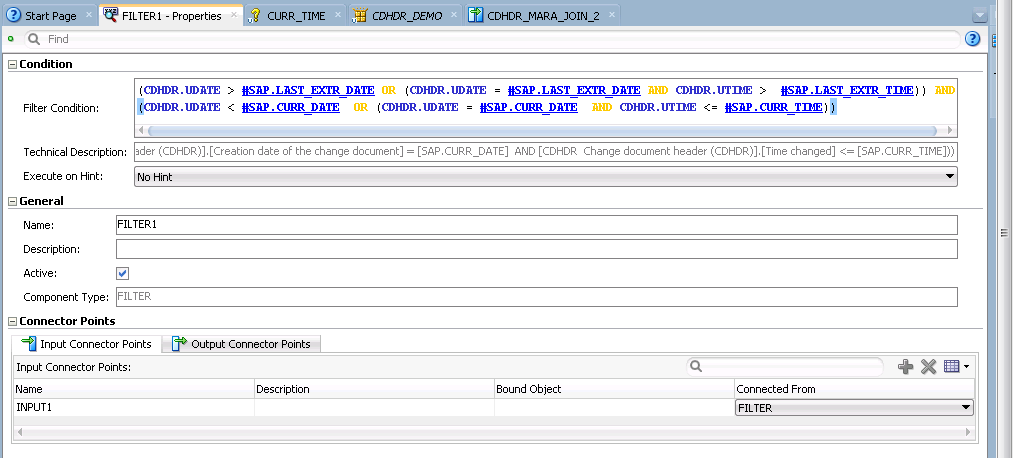Open the tab list dropdown arrow
The image size is (1018, 458).
tap(980, 16)
